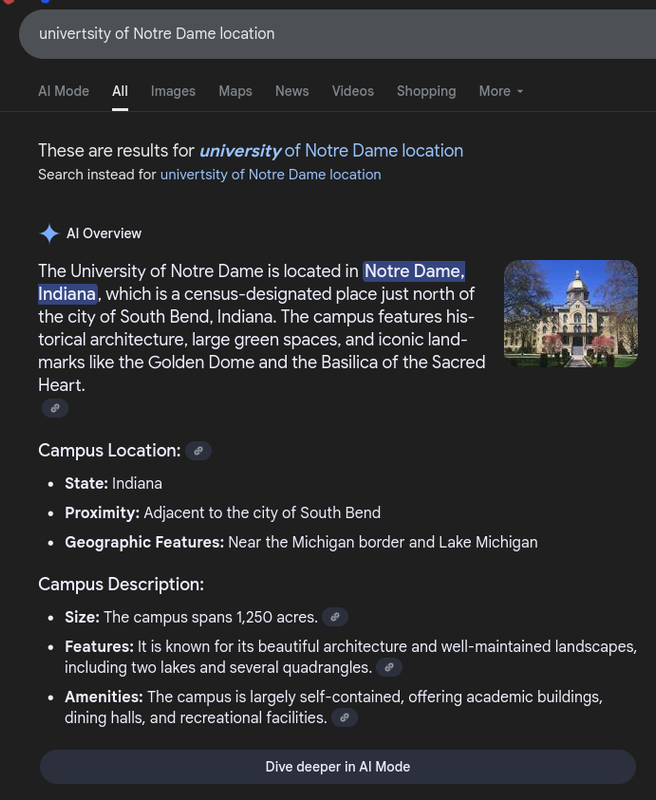Viewport: 656px width, 800px height.
Task: Click 'Dive deeper in AI Mode' button
Action: 338,767
